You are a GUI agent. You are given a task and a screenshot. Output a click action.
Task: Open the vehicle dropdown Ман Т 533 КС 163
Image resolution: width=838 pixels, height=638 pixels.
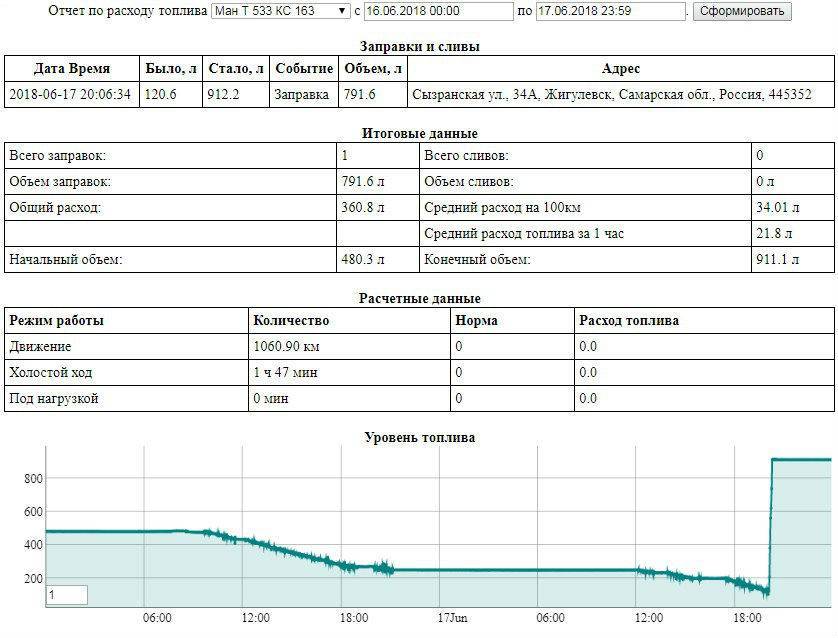click(x=280, y=11)
